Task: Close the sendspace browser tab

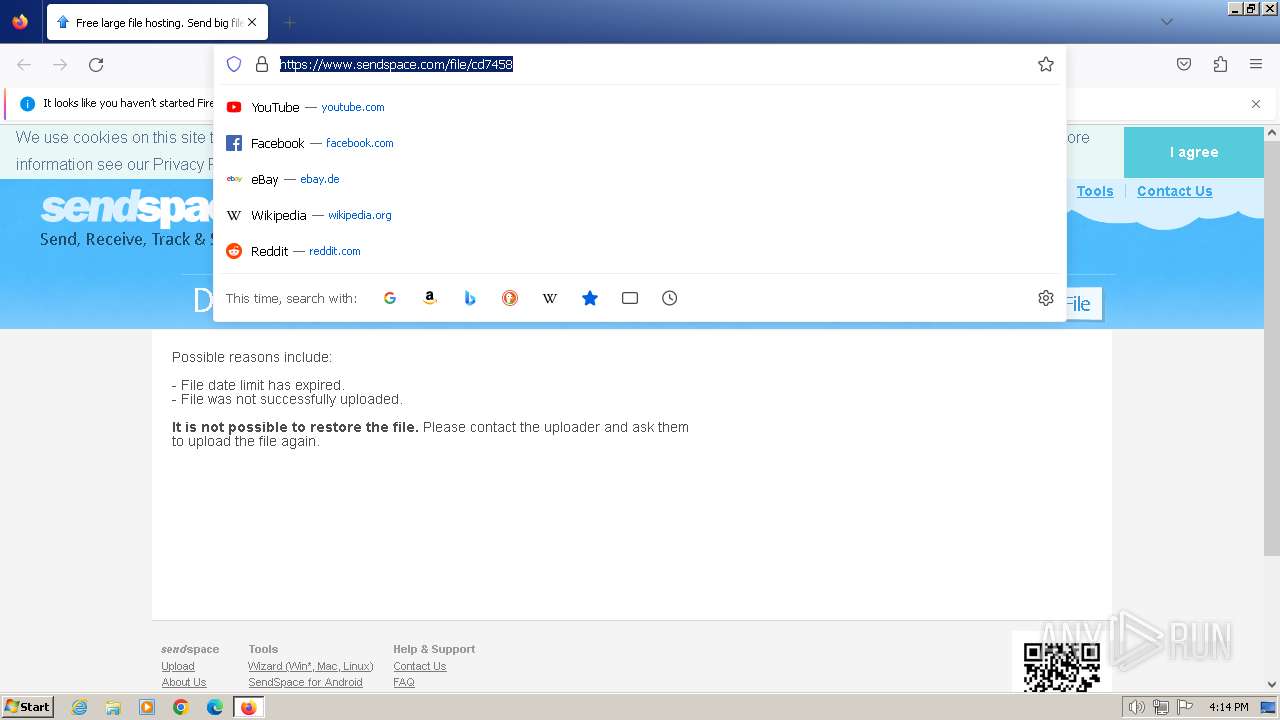Action: [x=252, y=22]
